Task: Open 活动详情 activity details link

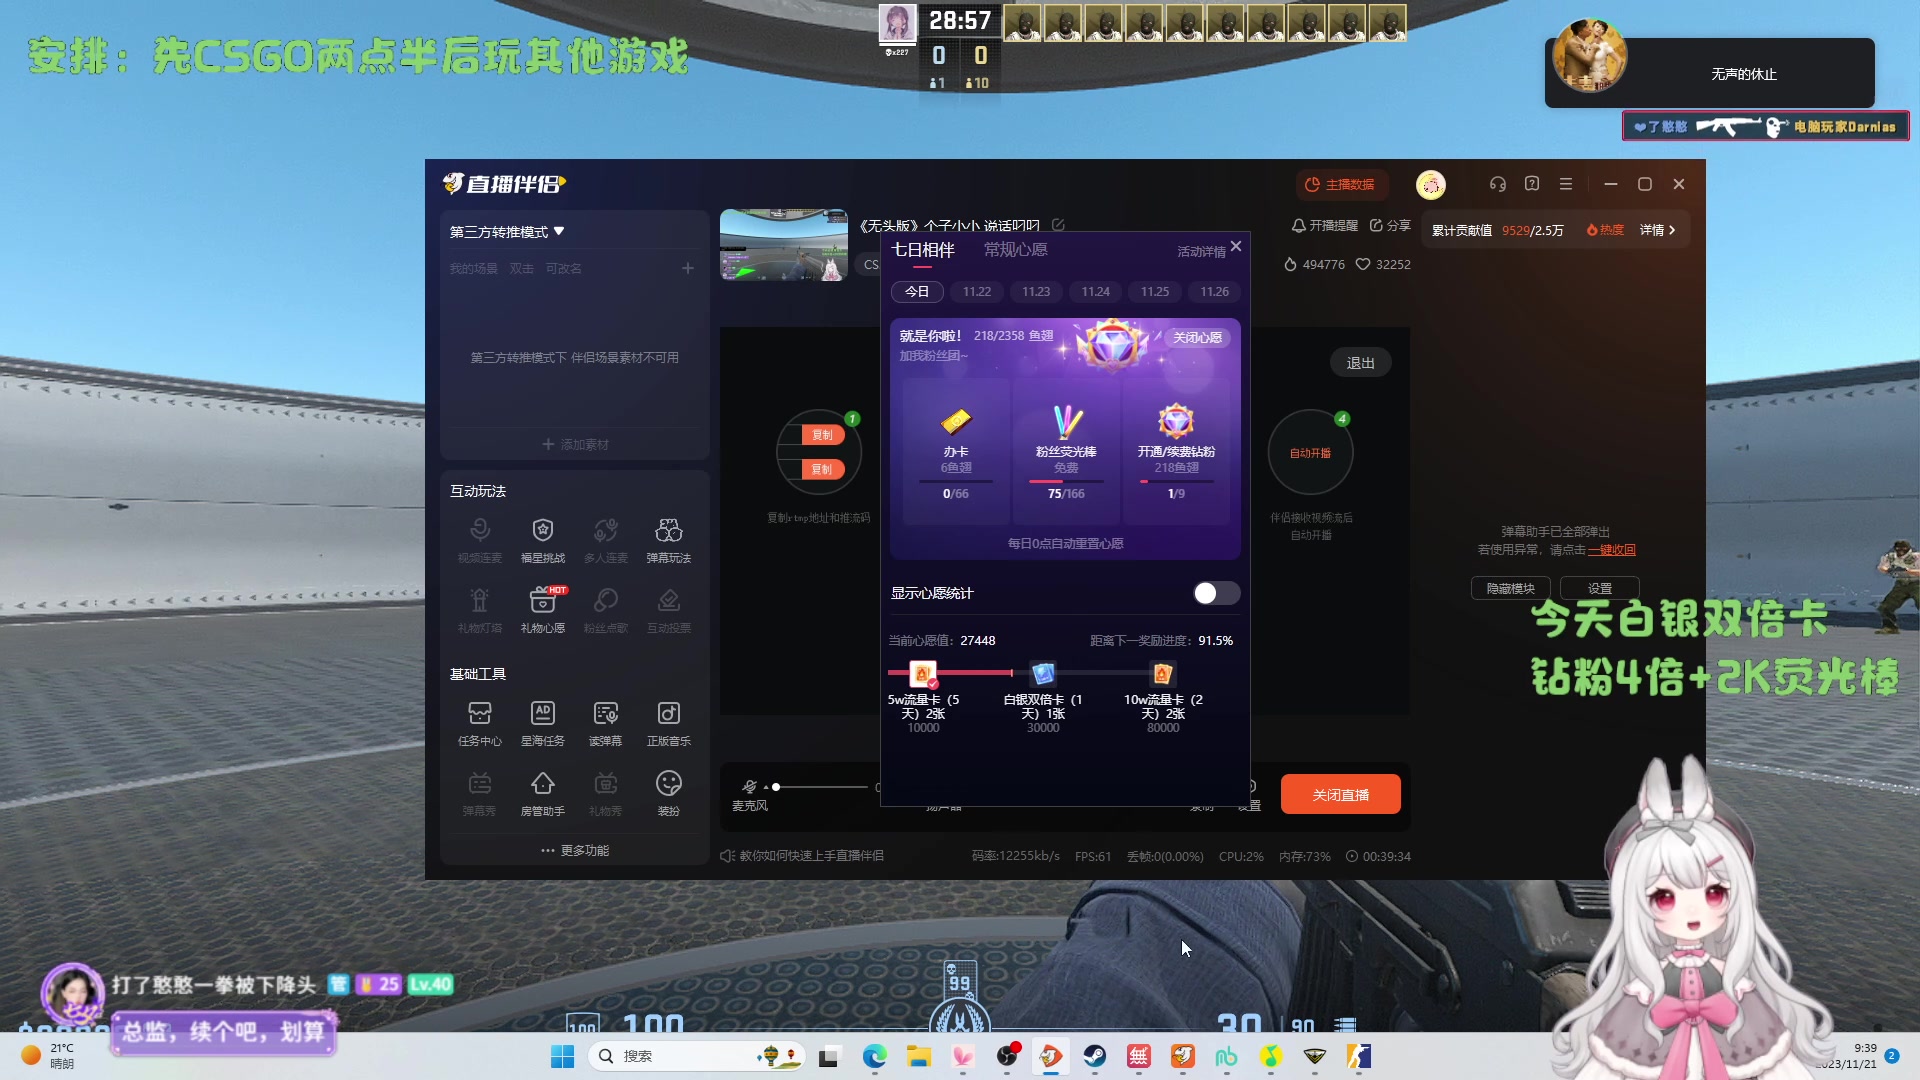Action: tap(1201, 252)
